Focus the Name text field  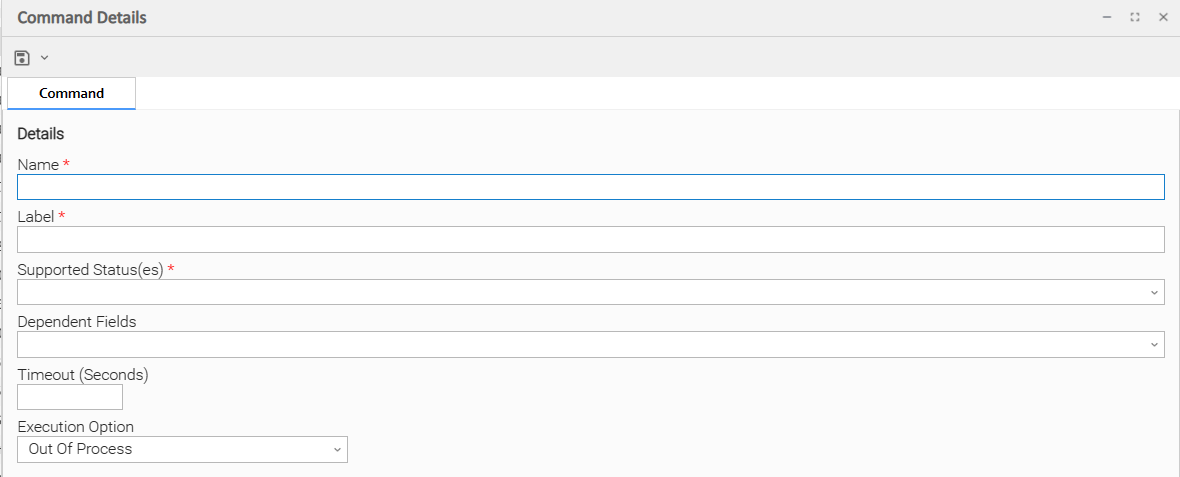pos(590,187)
